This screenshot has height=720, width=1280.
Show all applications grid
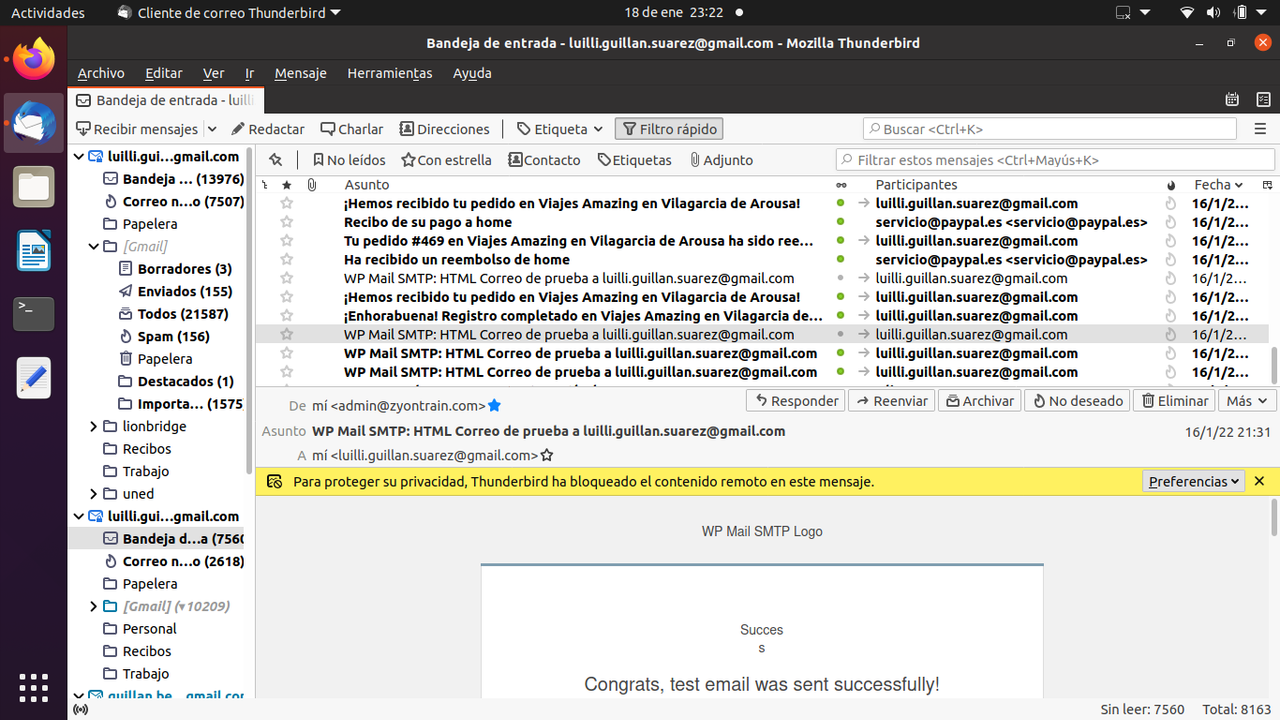pos(34,688)
